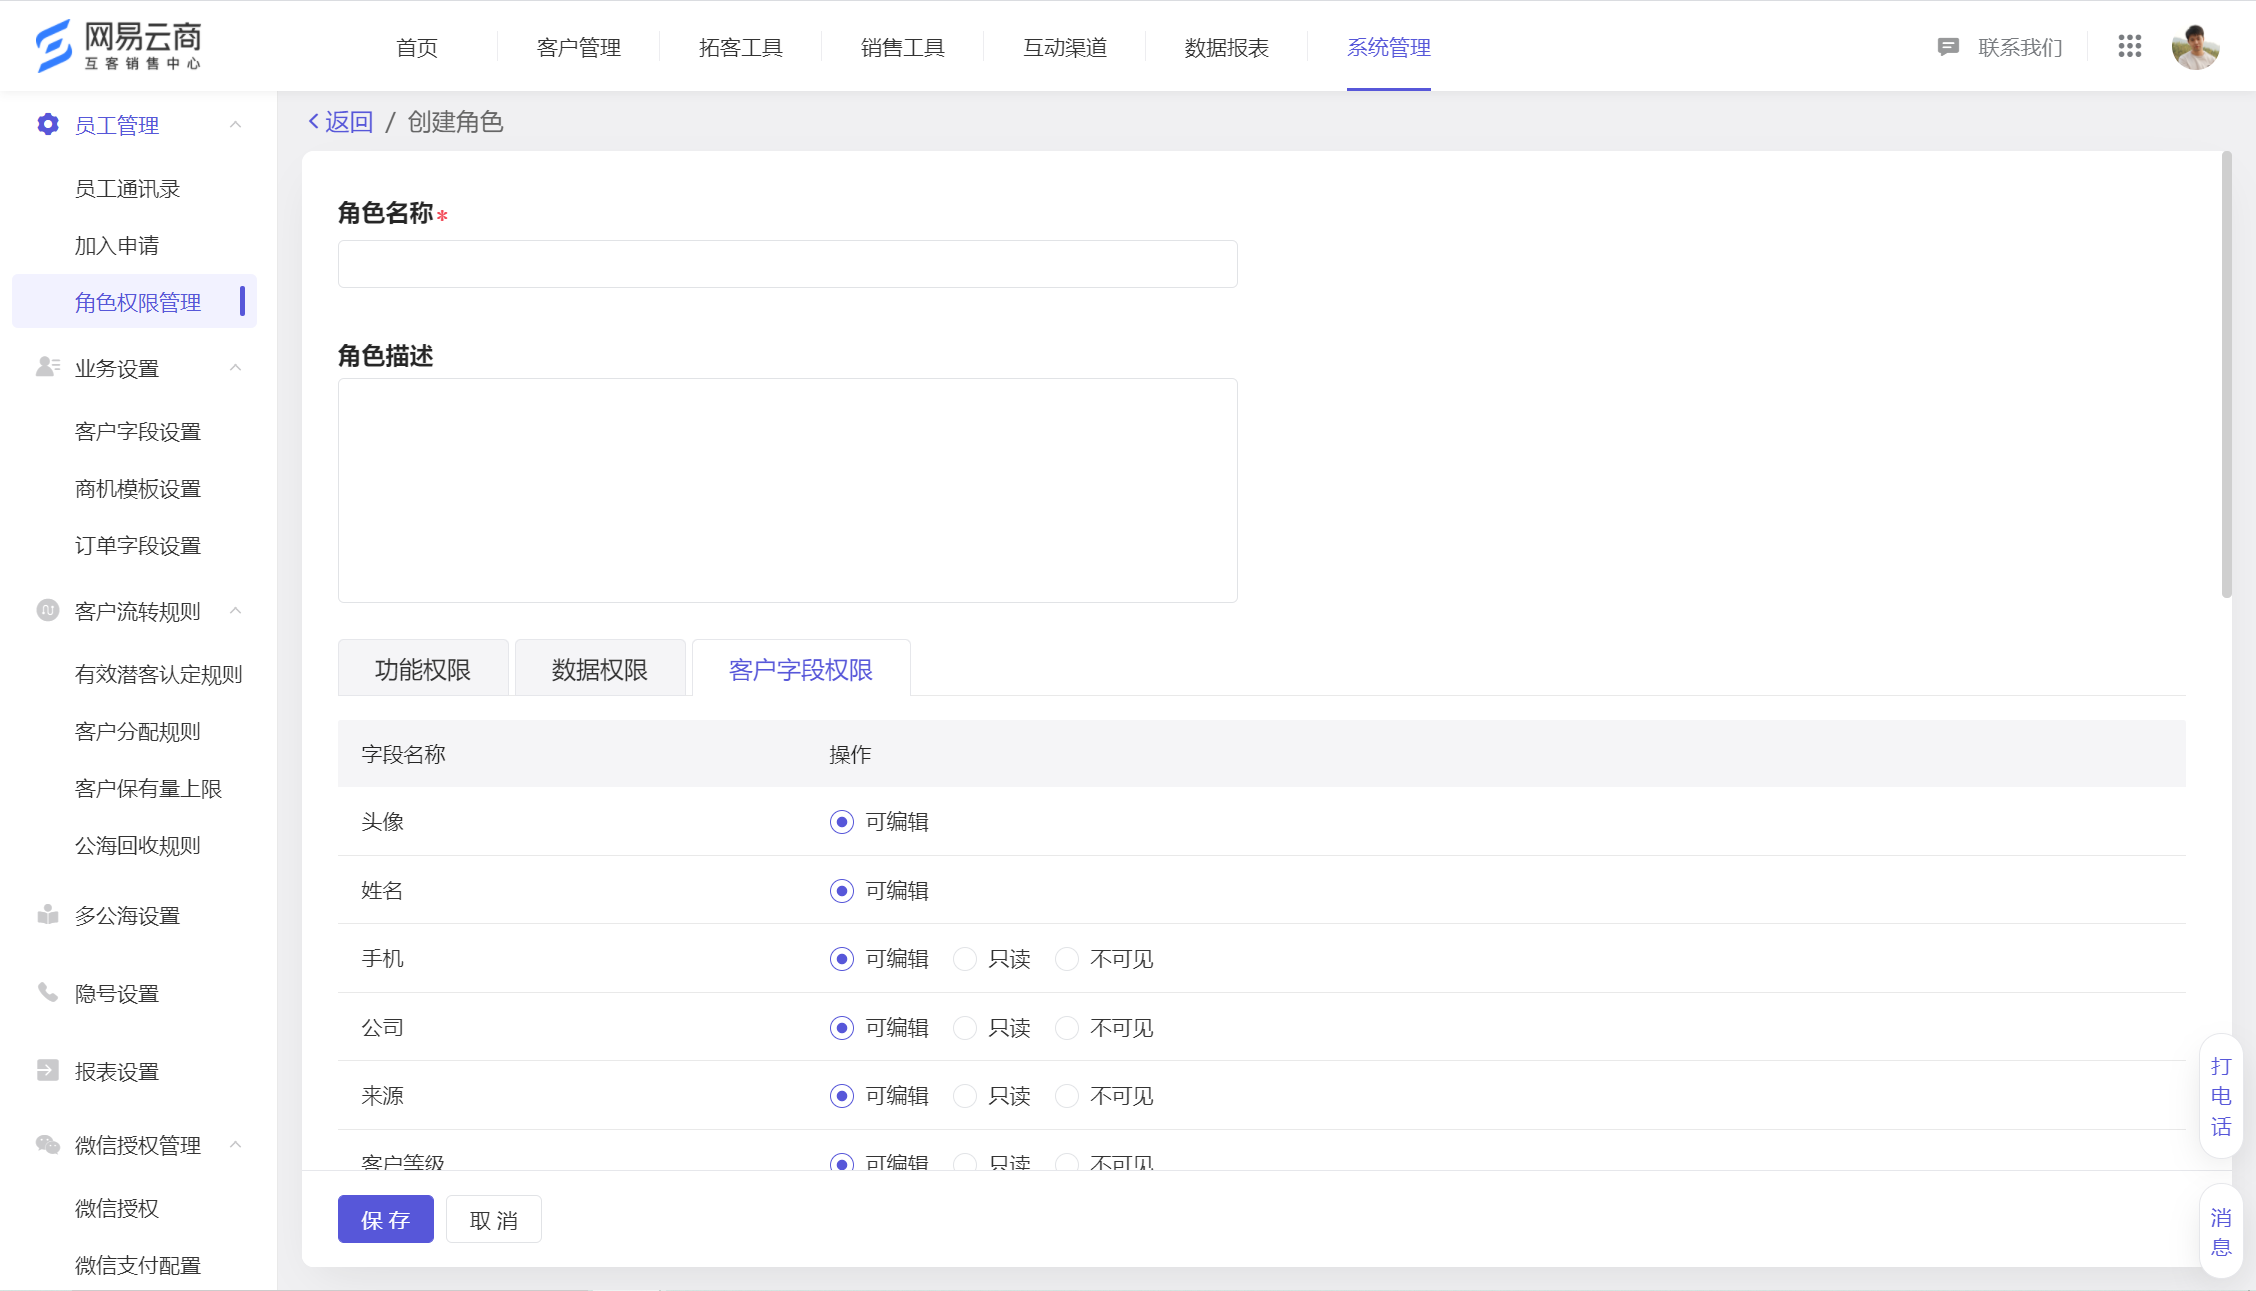Viewport: 2256px width, 1291px height.
Task: Switch to 功能权限 tab
Action: pyautogui.click(x=423, y=668)
